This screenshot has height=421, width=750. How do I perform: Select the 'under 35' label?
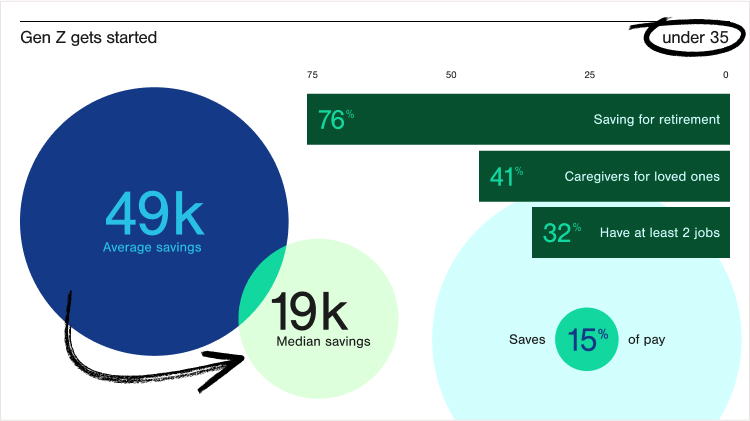(695, 37)
